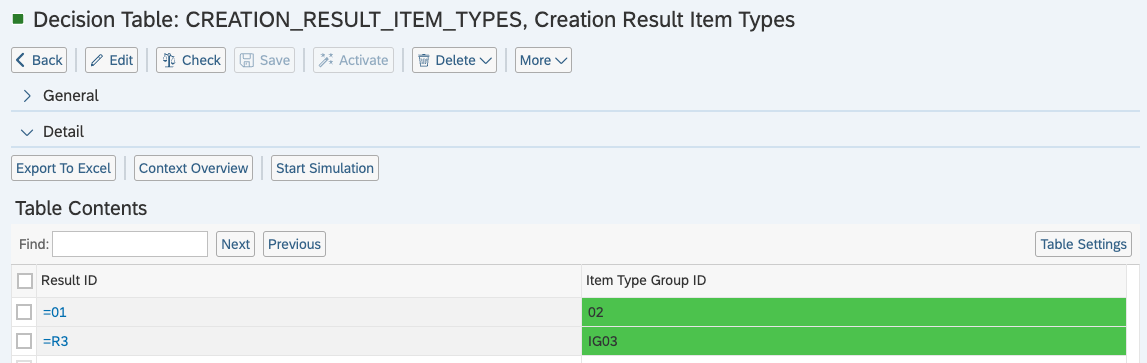Focus the Find input field

130,244
